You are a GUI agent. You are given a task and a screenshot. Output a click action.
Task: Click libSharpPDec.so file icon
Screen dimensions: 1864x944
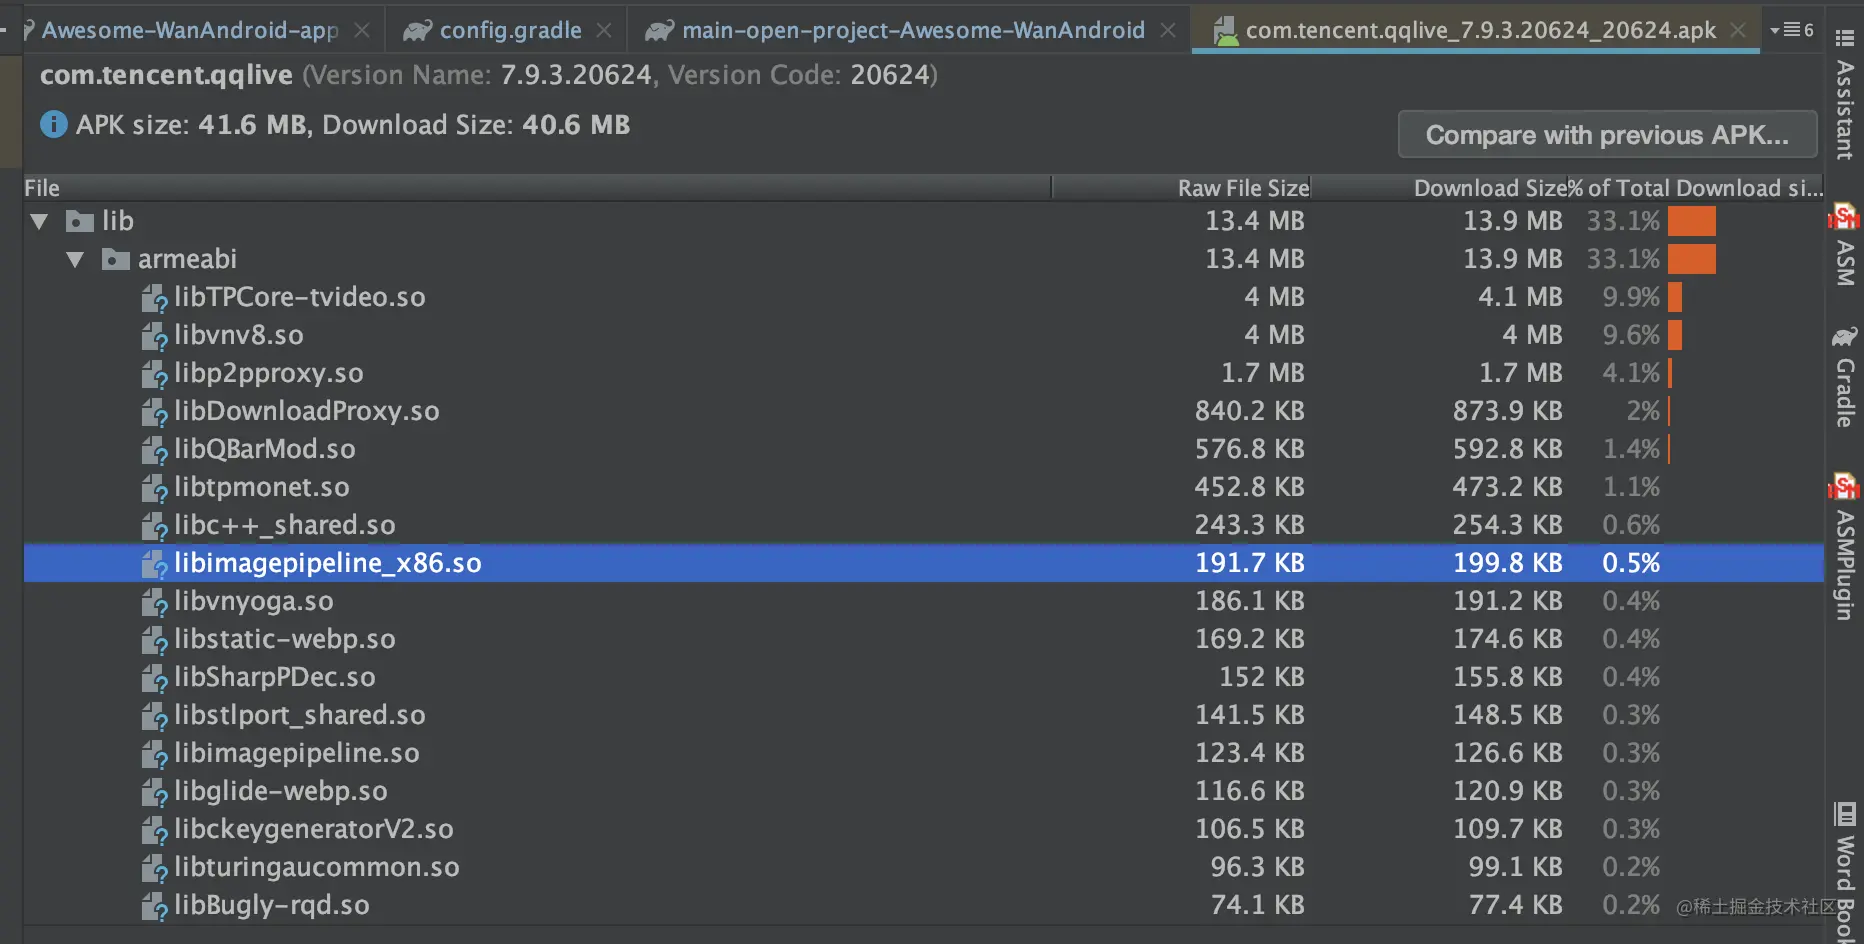pos(154,678)
